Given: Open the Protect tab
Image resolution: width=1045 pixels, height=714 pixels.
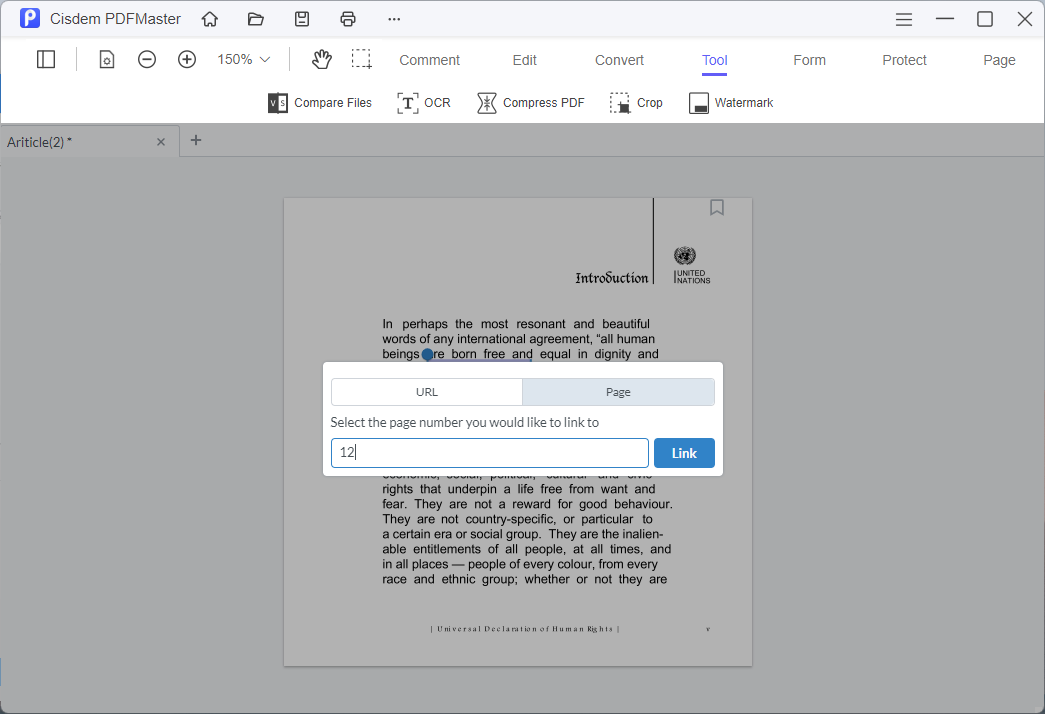Looking at the screenshot, I should point(904,60).
